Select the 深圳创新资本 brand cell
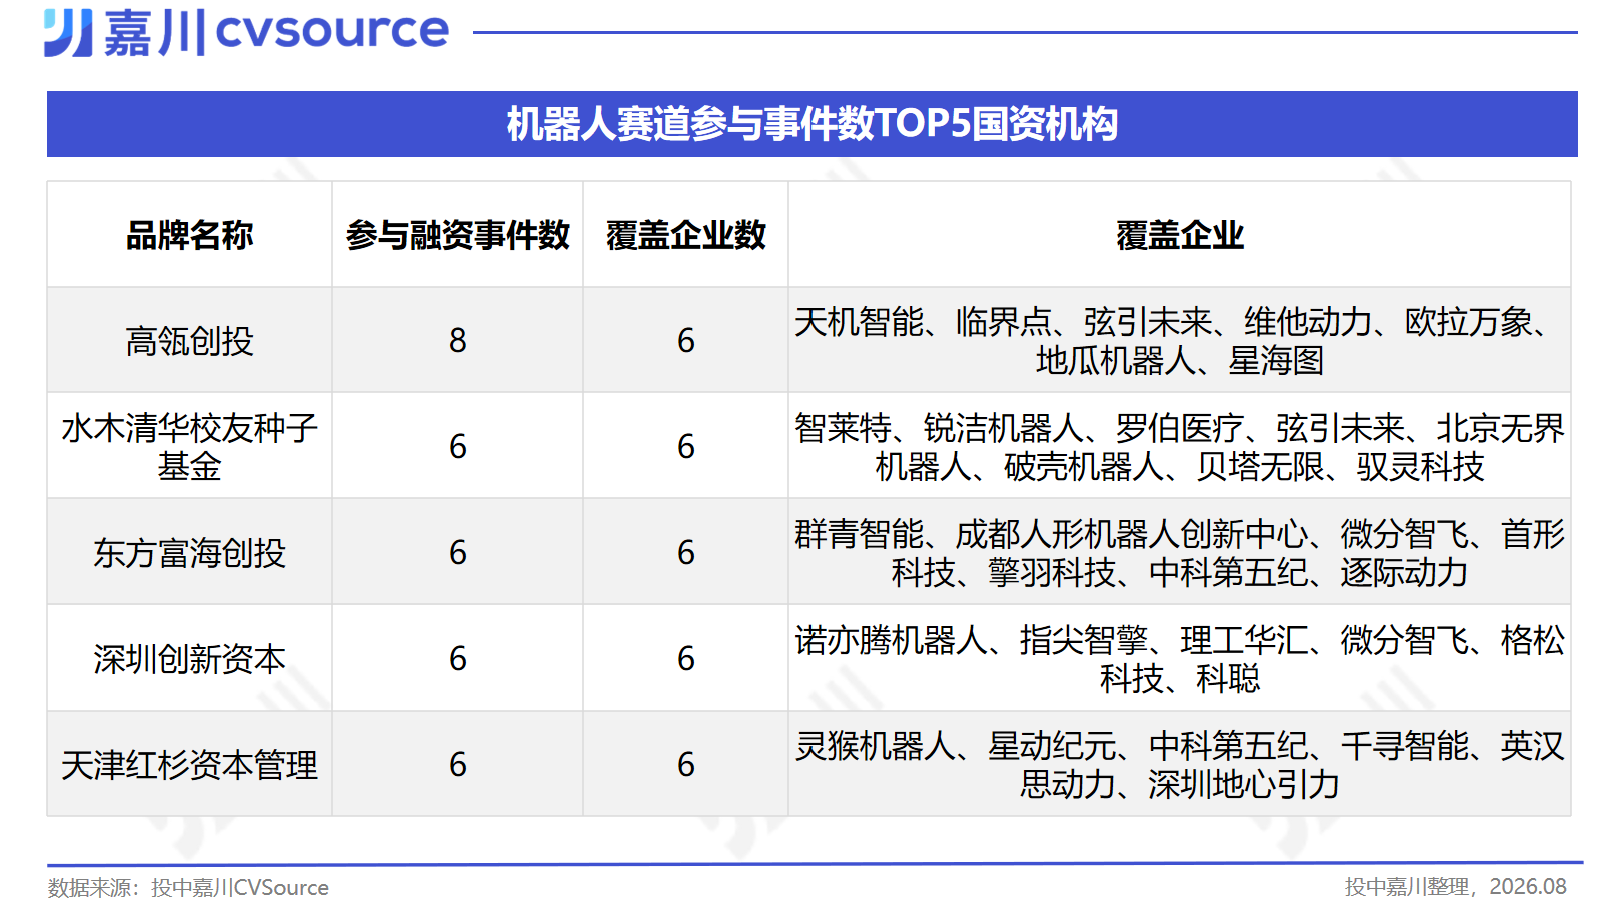The image size is (1618, 900). coord(189,659)
